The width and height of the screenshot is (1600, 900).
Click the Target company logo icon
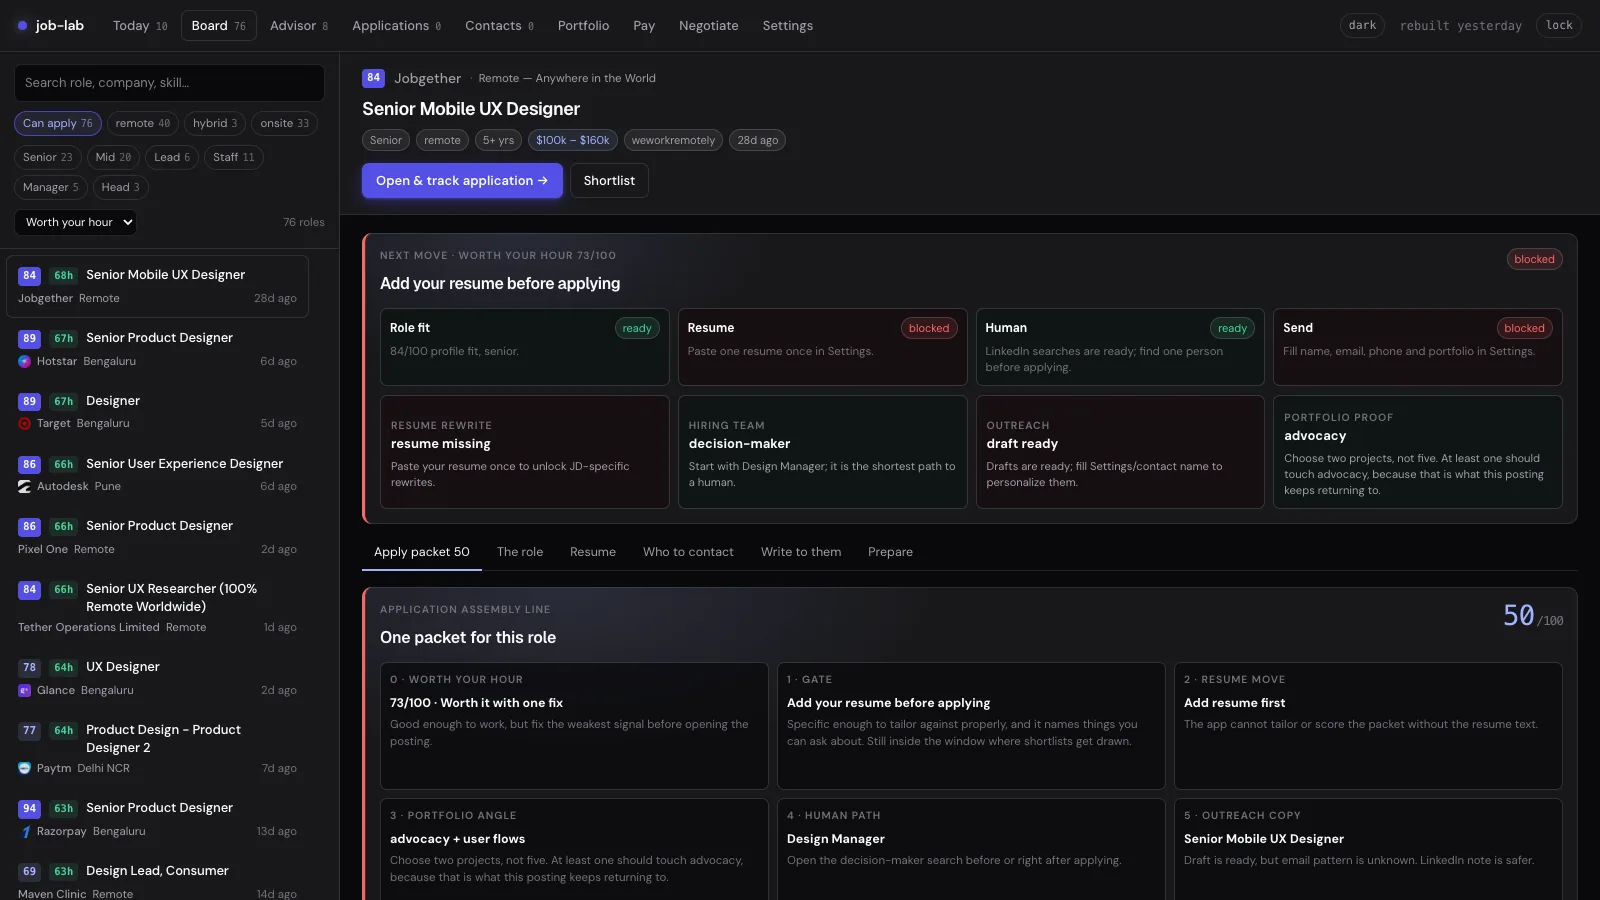[25, 424]
